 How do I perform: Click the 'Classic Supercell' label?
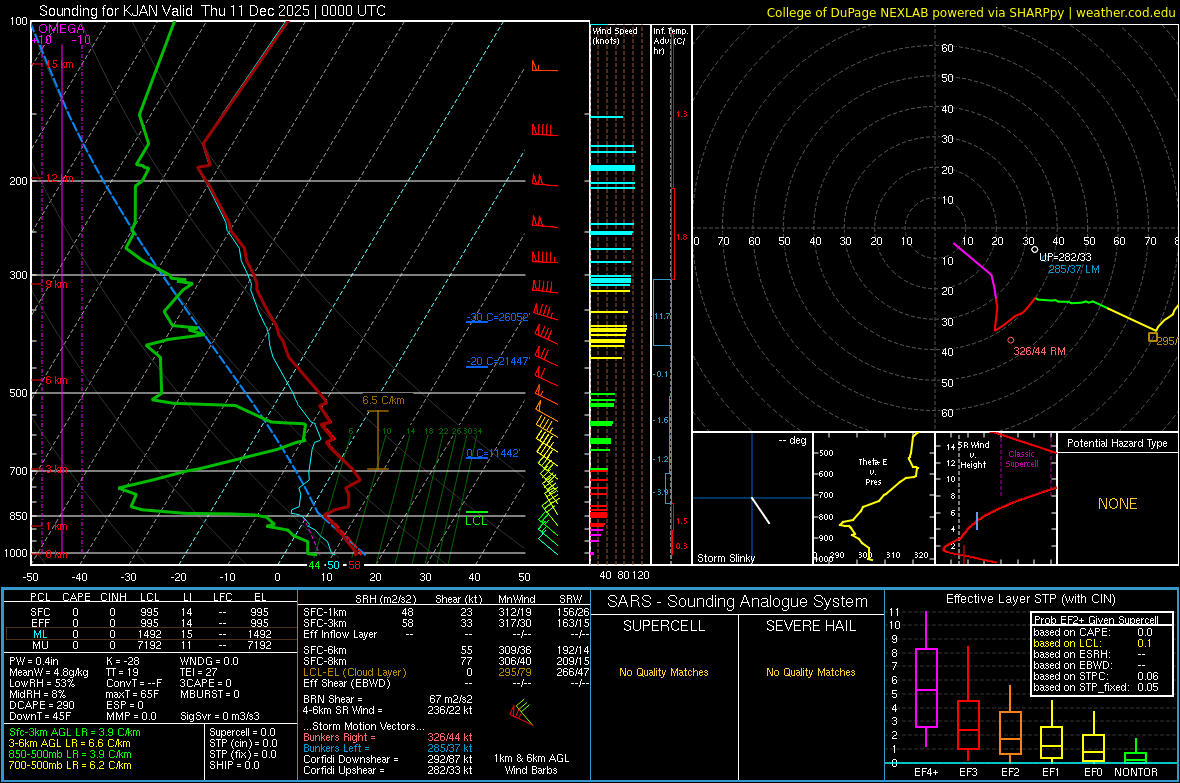pos(1021,459)
